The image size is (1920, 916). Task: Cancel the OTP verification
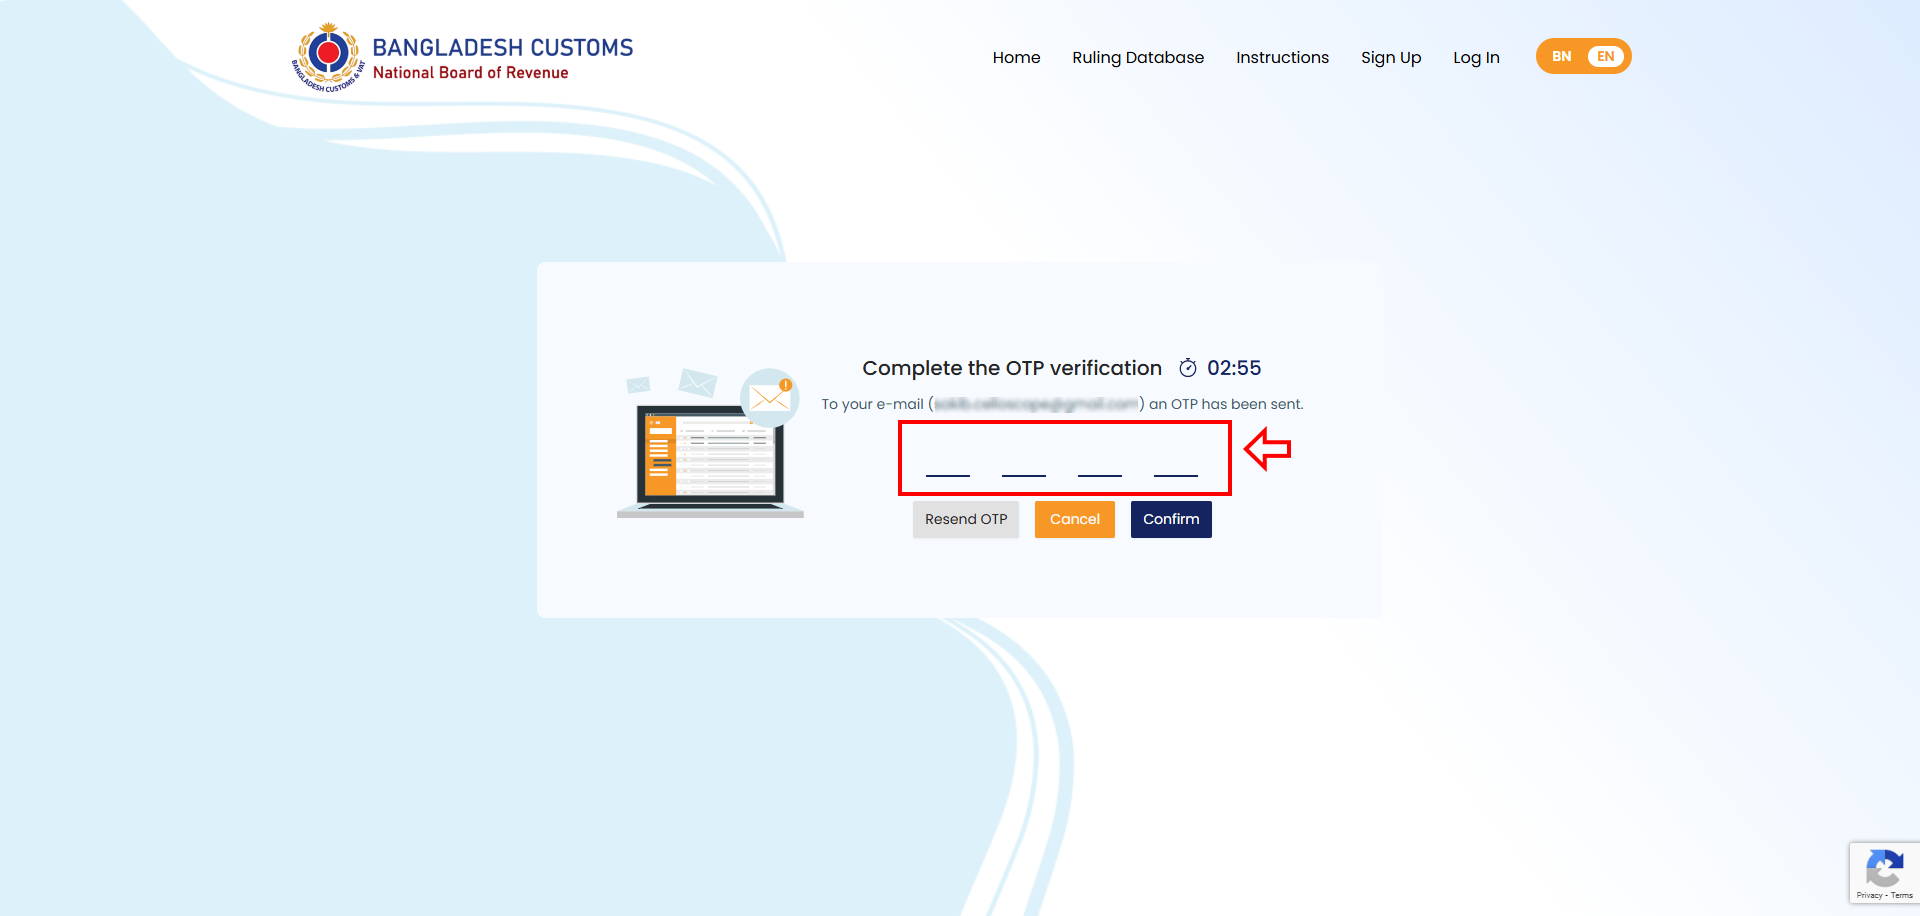coord(1074,520)
